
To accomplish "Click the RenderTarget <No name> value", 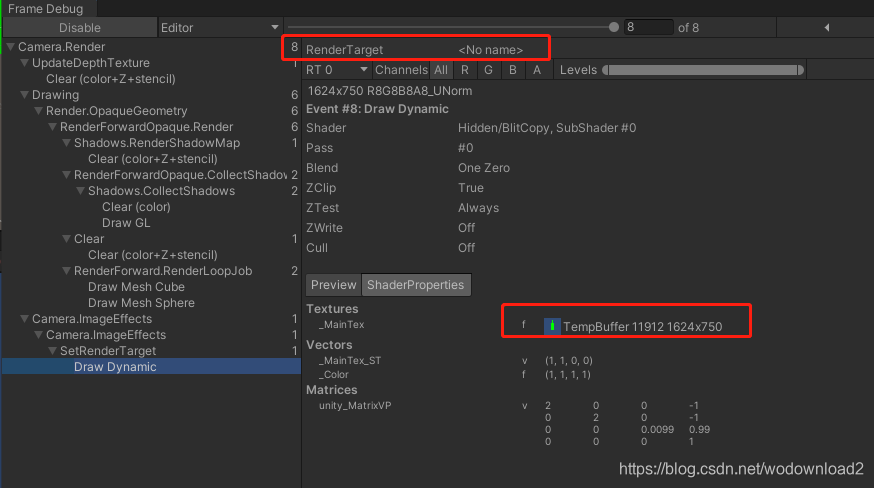I will point(491,50).
